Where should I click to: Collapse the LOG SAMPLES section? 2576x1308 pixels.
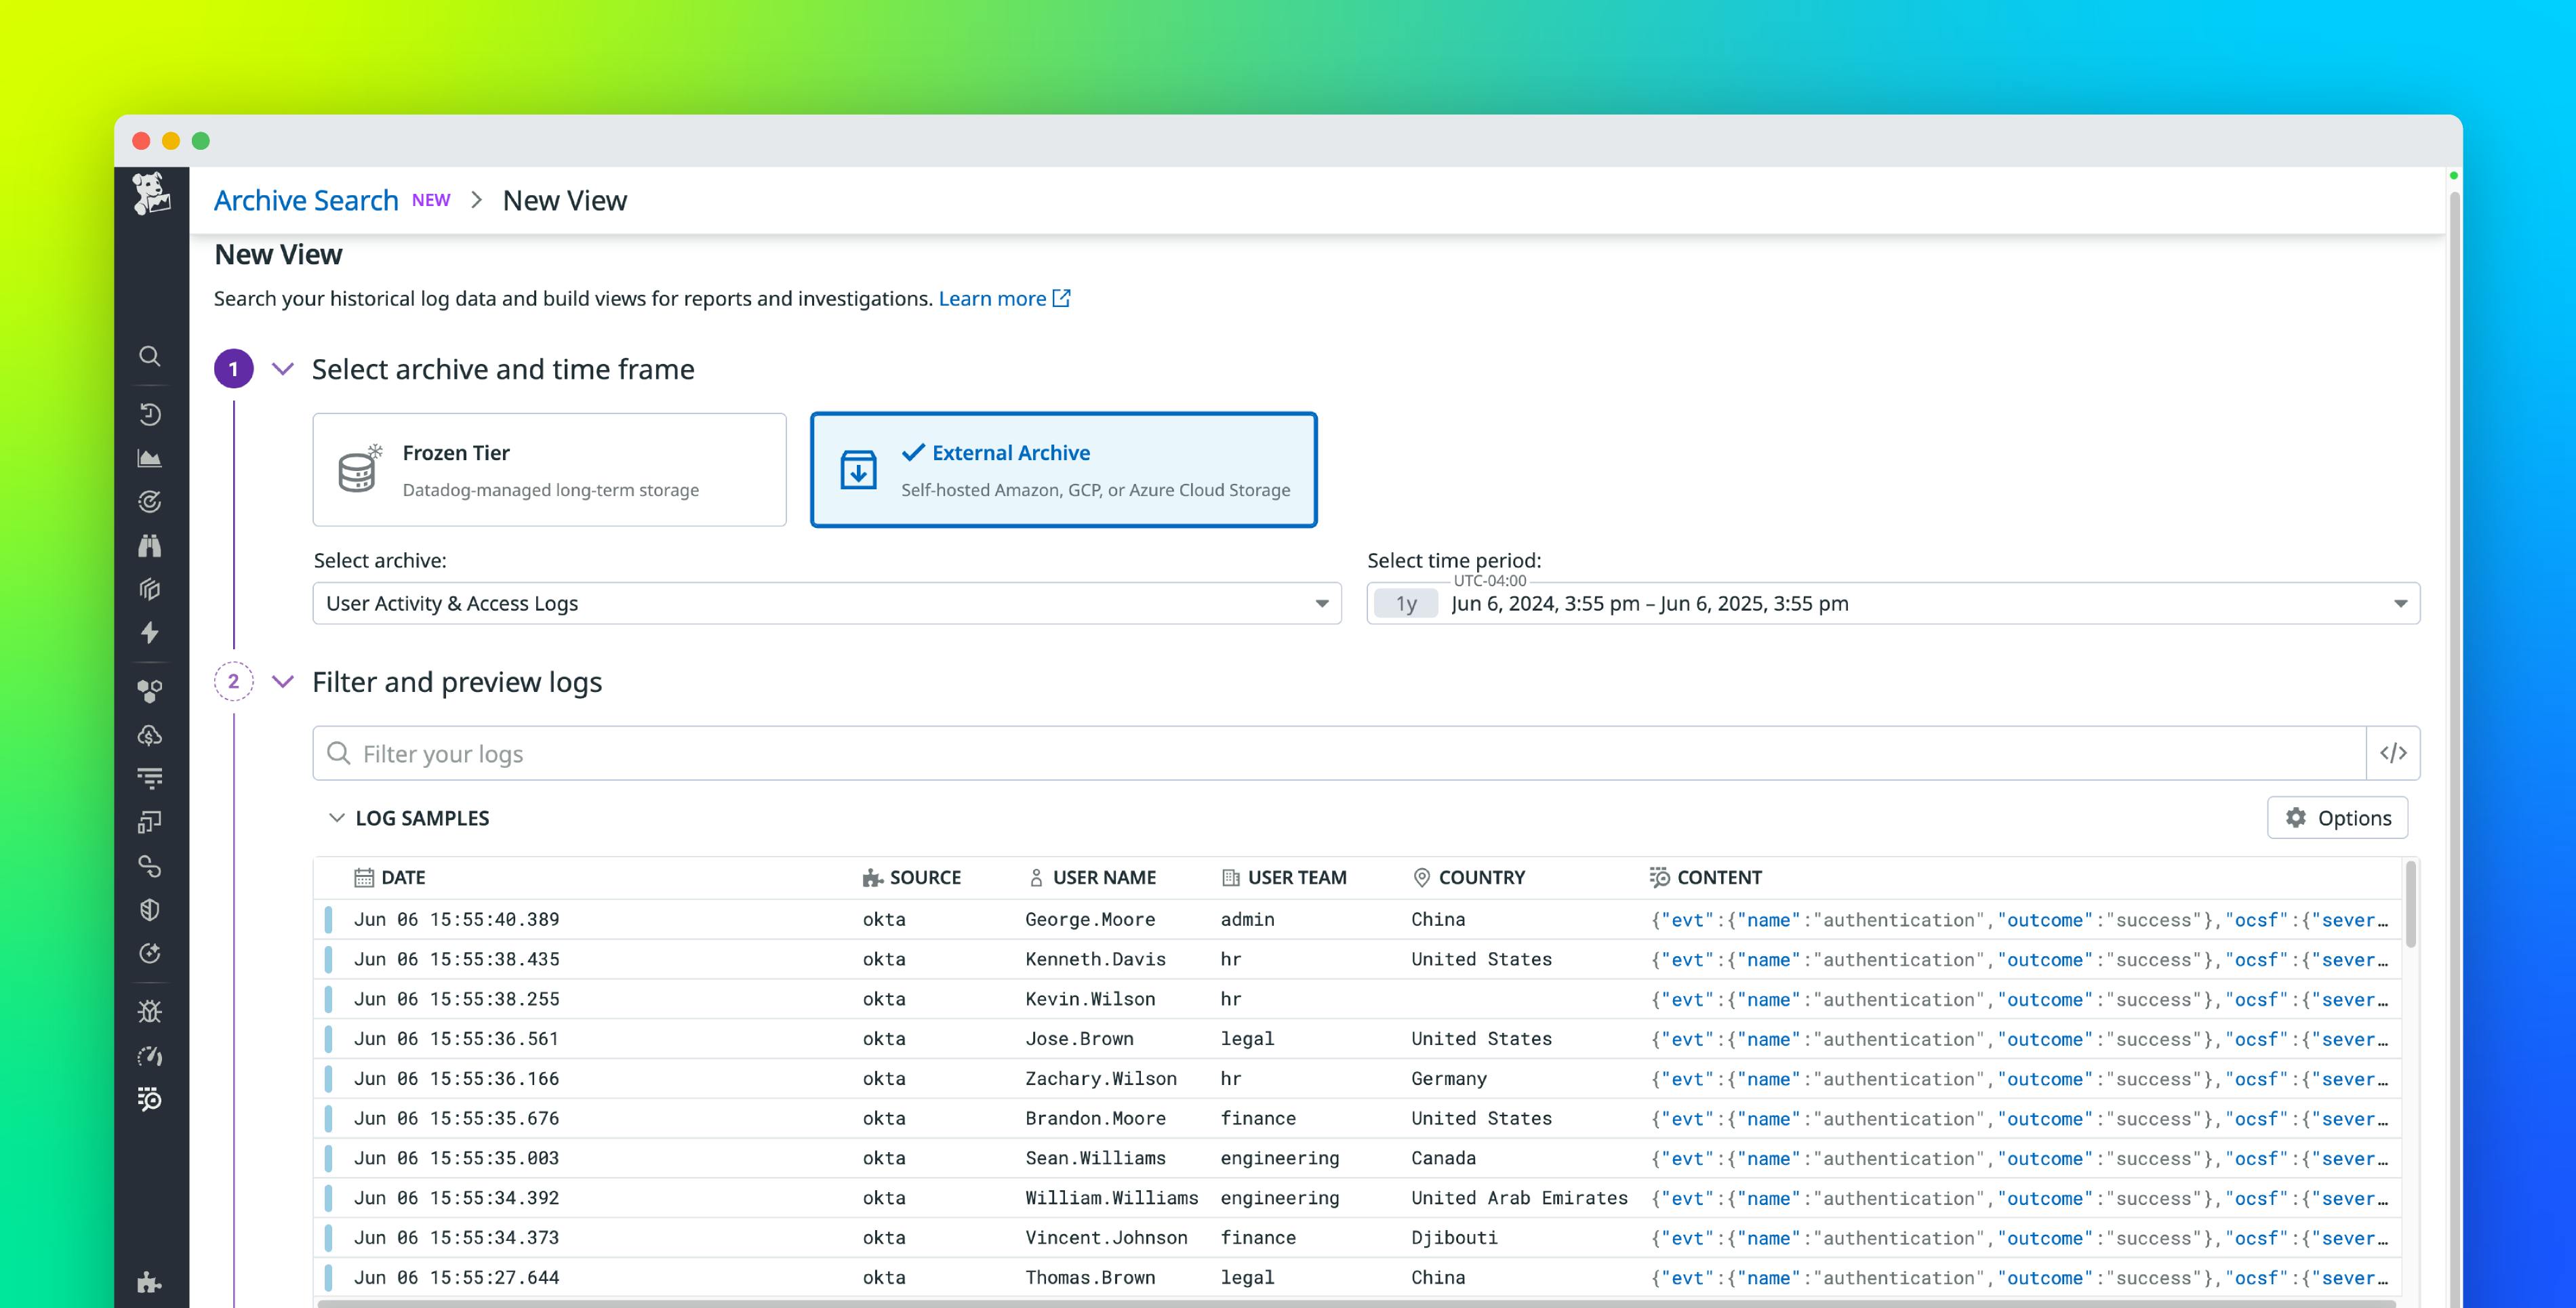point(336,817)
